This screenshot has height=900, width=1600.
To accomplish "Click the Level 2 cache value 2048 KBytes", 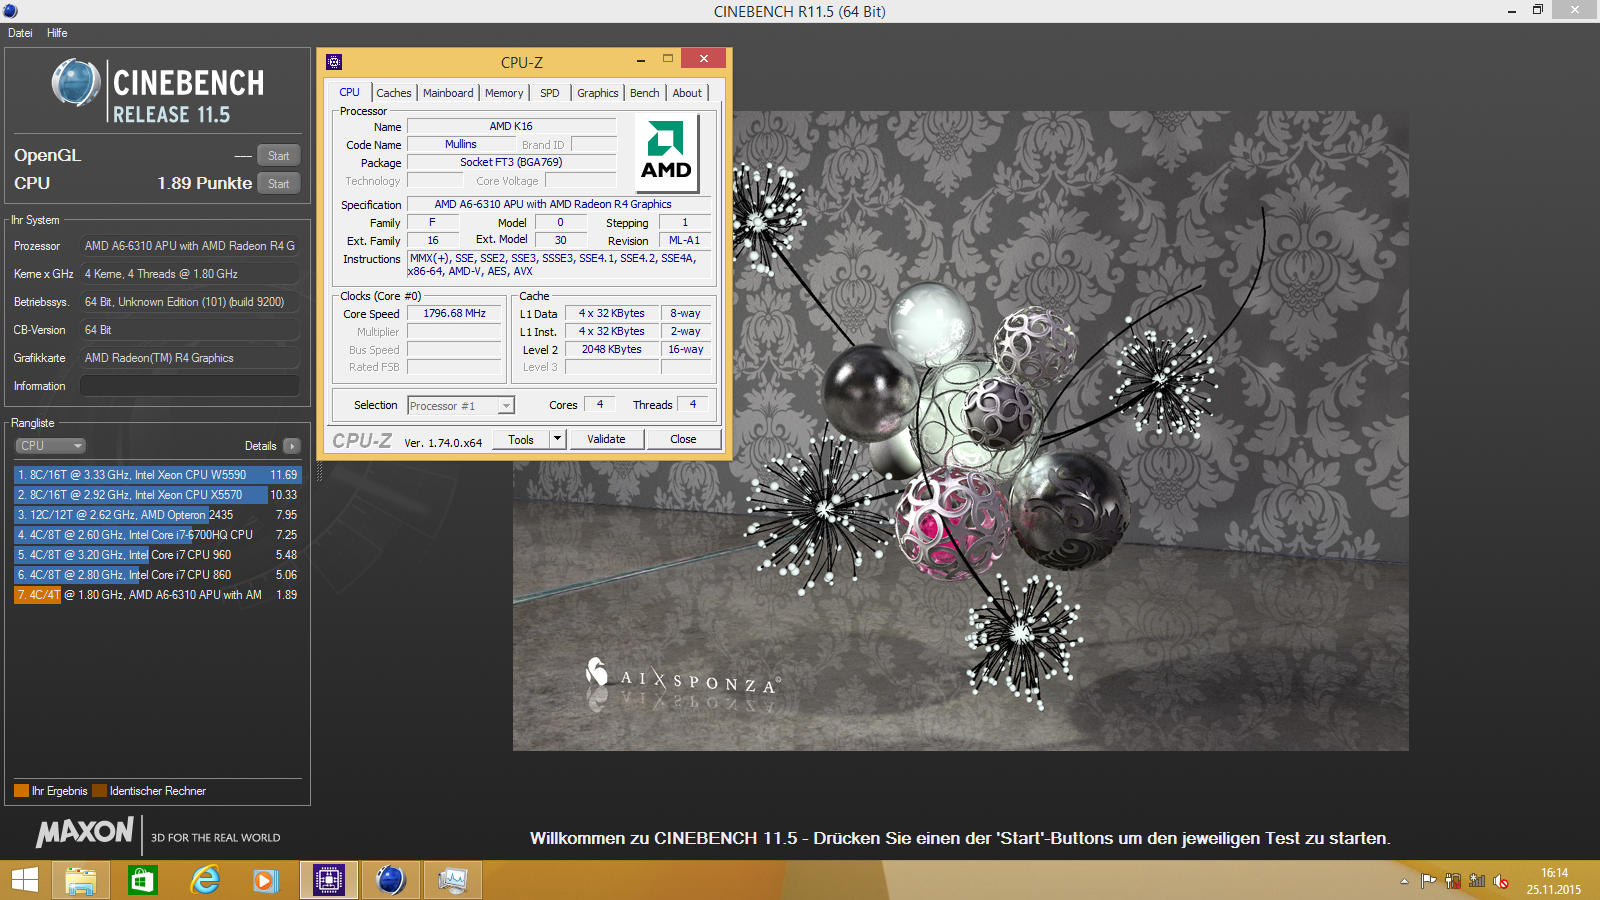I will (612, 350).
